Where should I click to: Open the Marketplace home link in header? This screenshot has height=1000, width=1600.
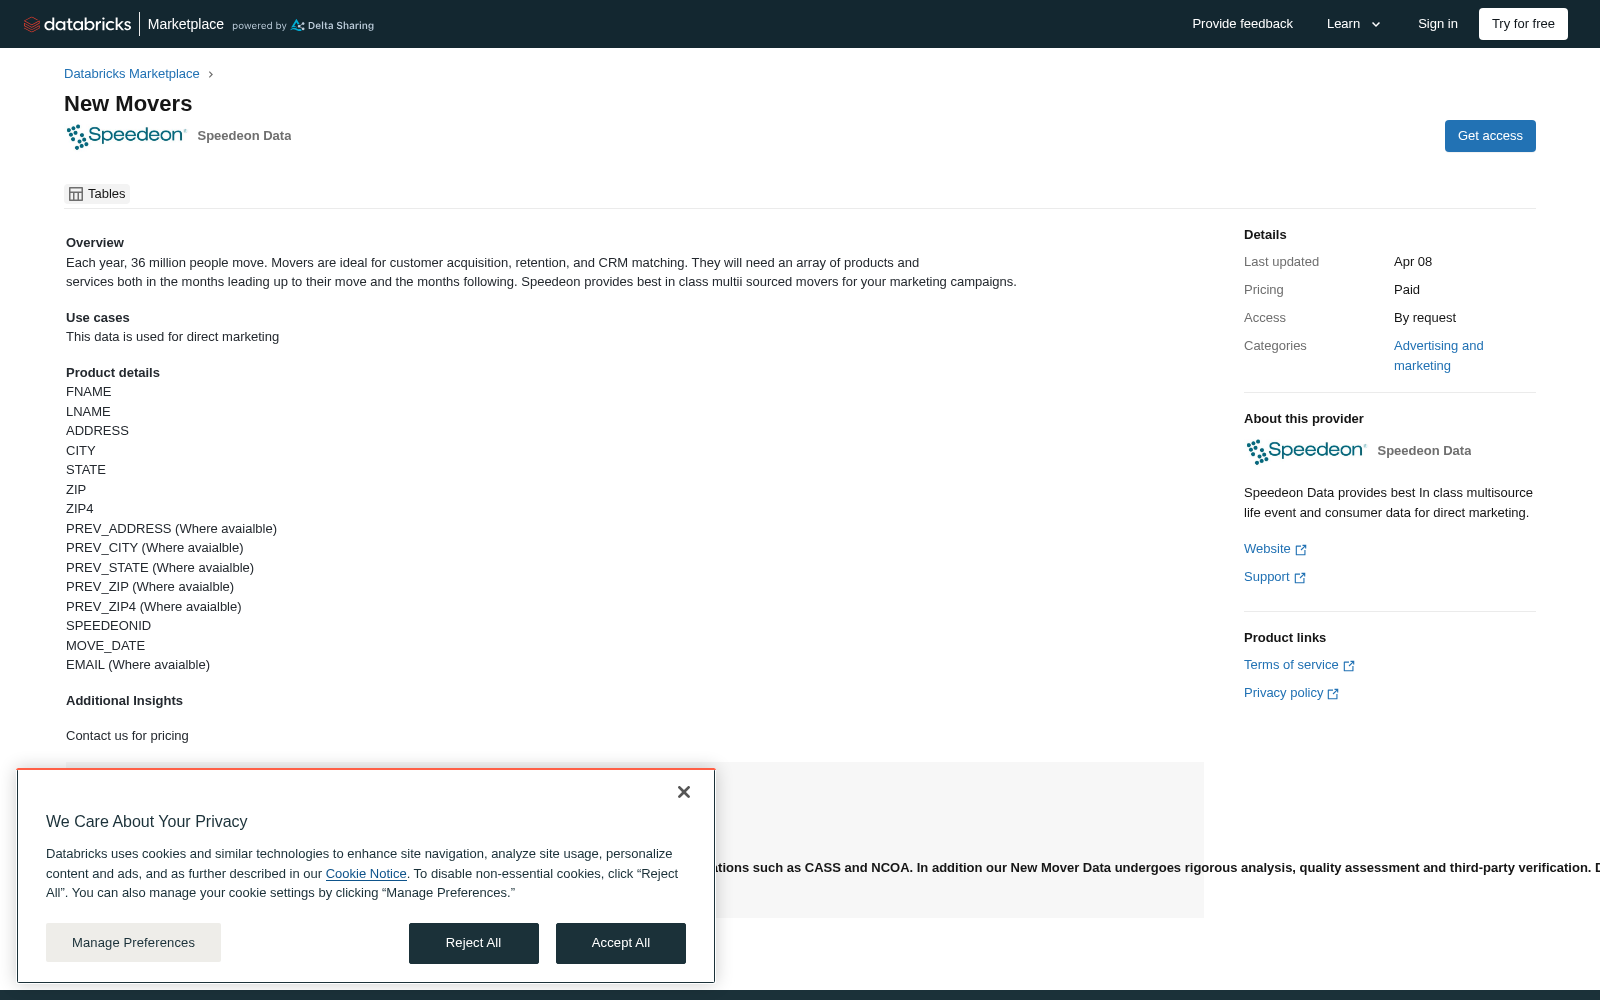pyautogui.click(x=186, y=24)
